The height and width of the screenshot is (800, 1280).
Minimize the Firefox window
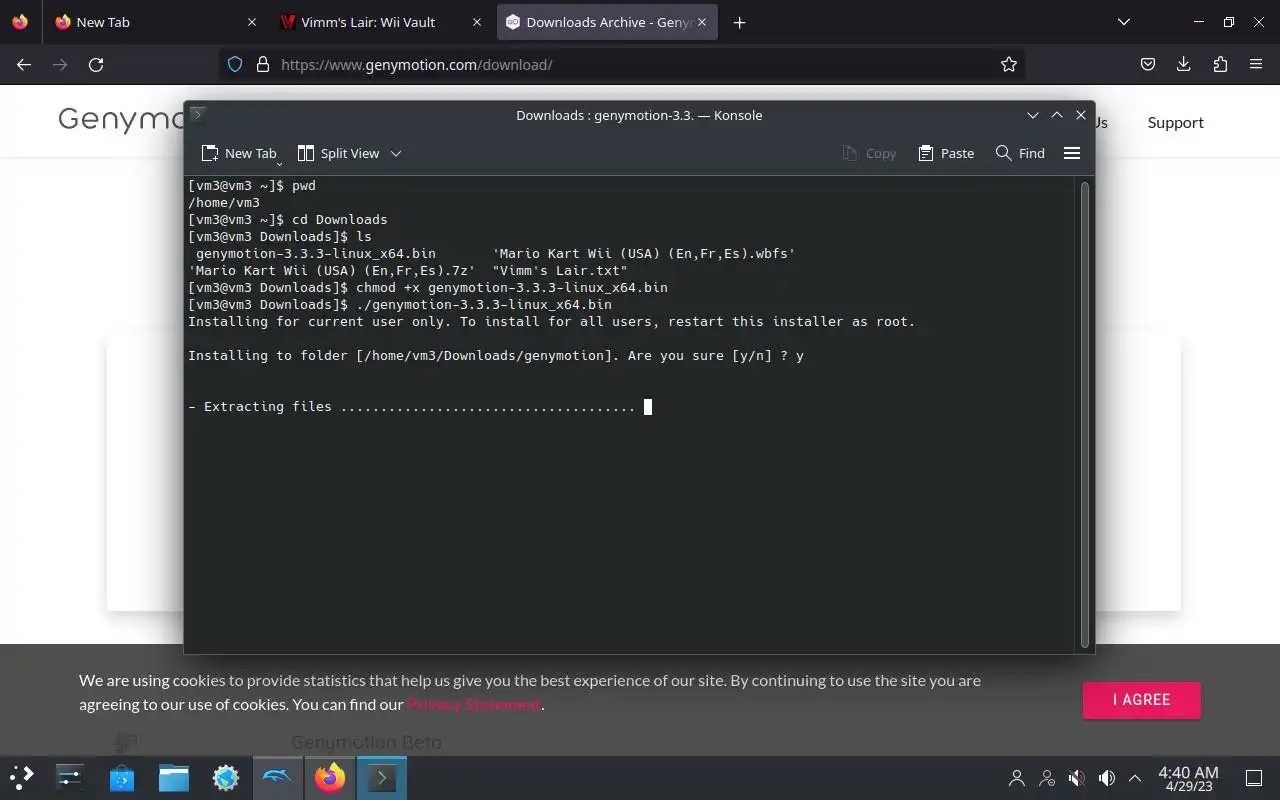tap(1199, 22)
